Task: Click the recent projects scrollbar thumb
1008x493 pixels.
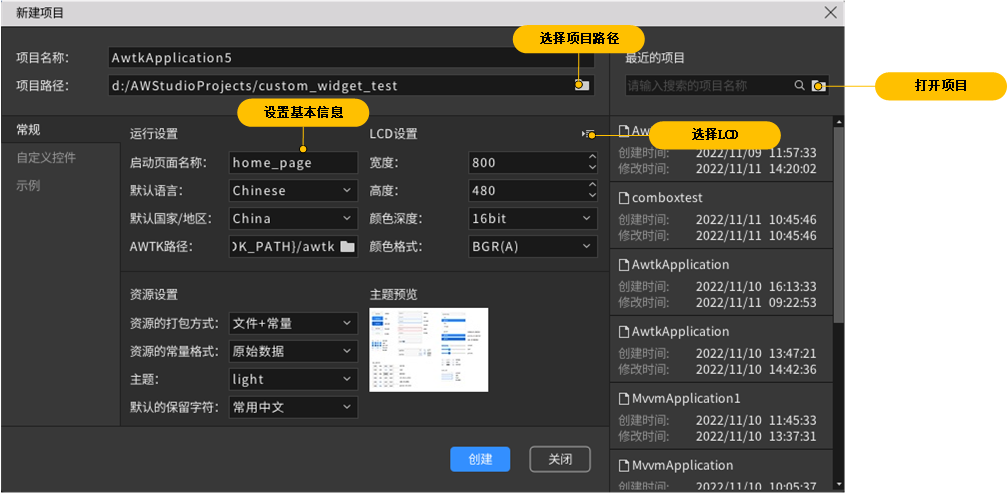Action: click(838, 225)
